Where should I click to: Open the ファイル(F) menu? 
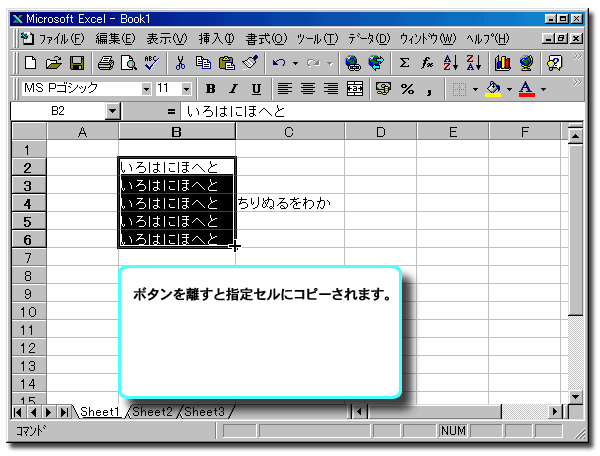[x=61, y=39]
